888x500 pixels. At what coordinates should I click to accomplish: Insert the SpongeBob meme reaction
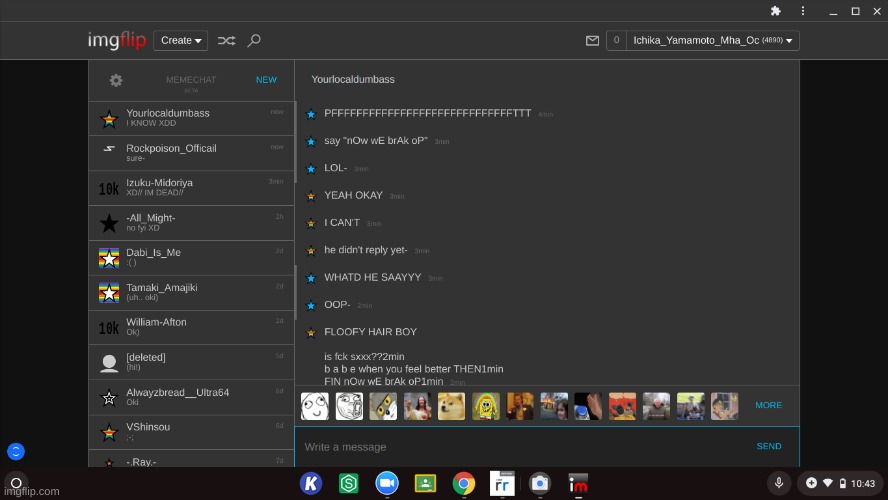[x=486, y=405]
